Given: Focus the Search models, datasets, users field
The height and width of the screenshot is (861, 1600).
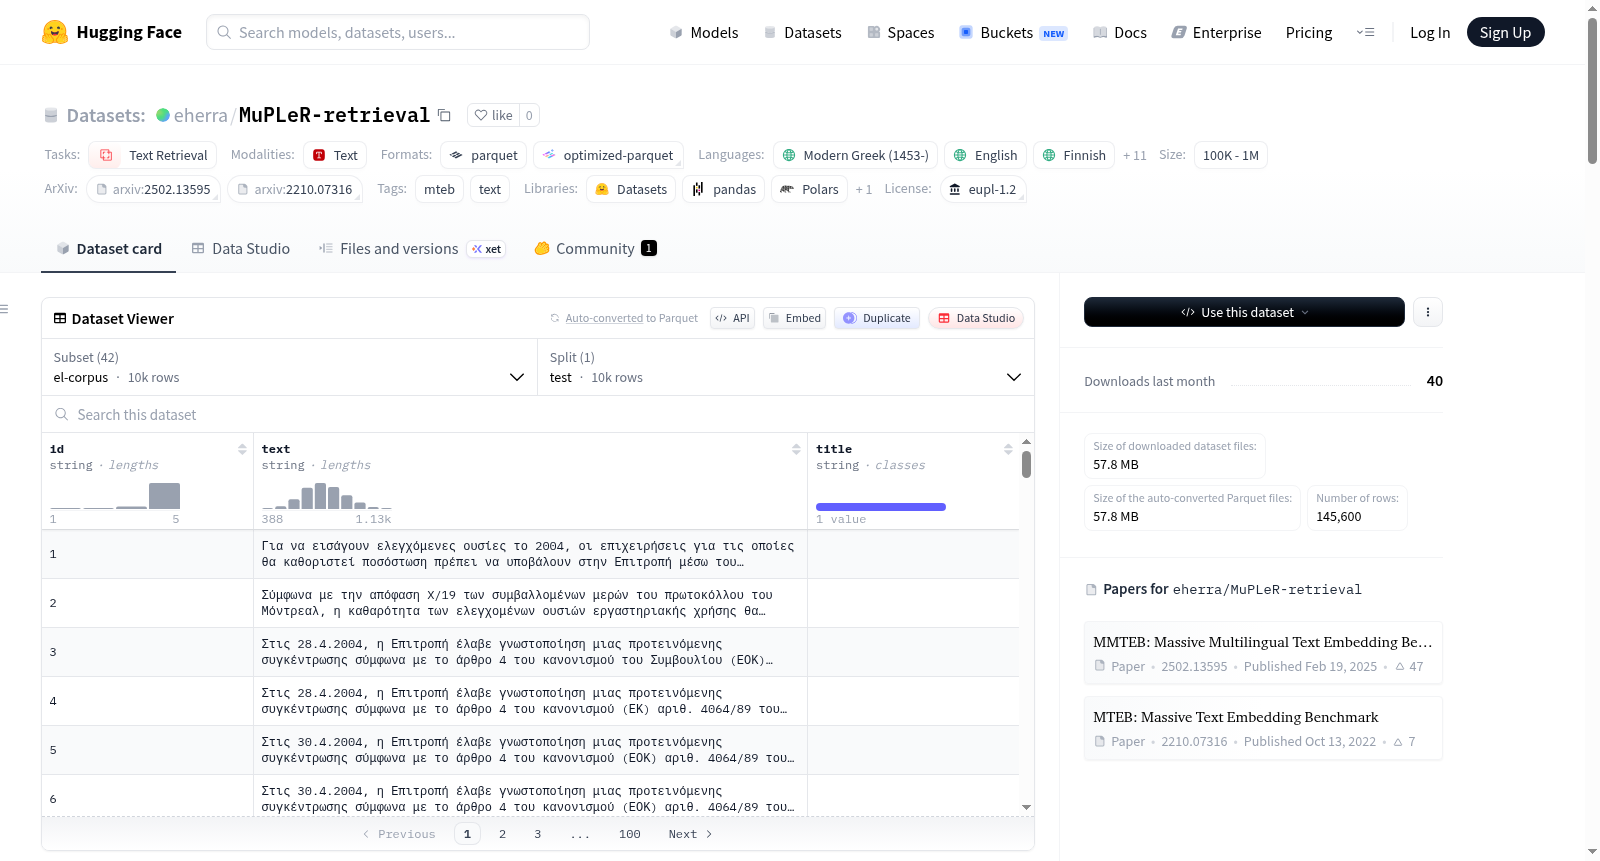Looking at the screenshot, I should (x=398, y=32).
